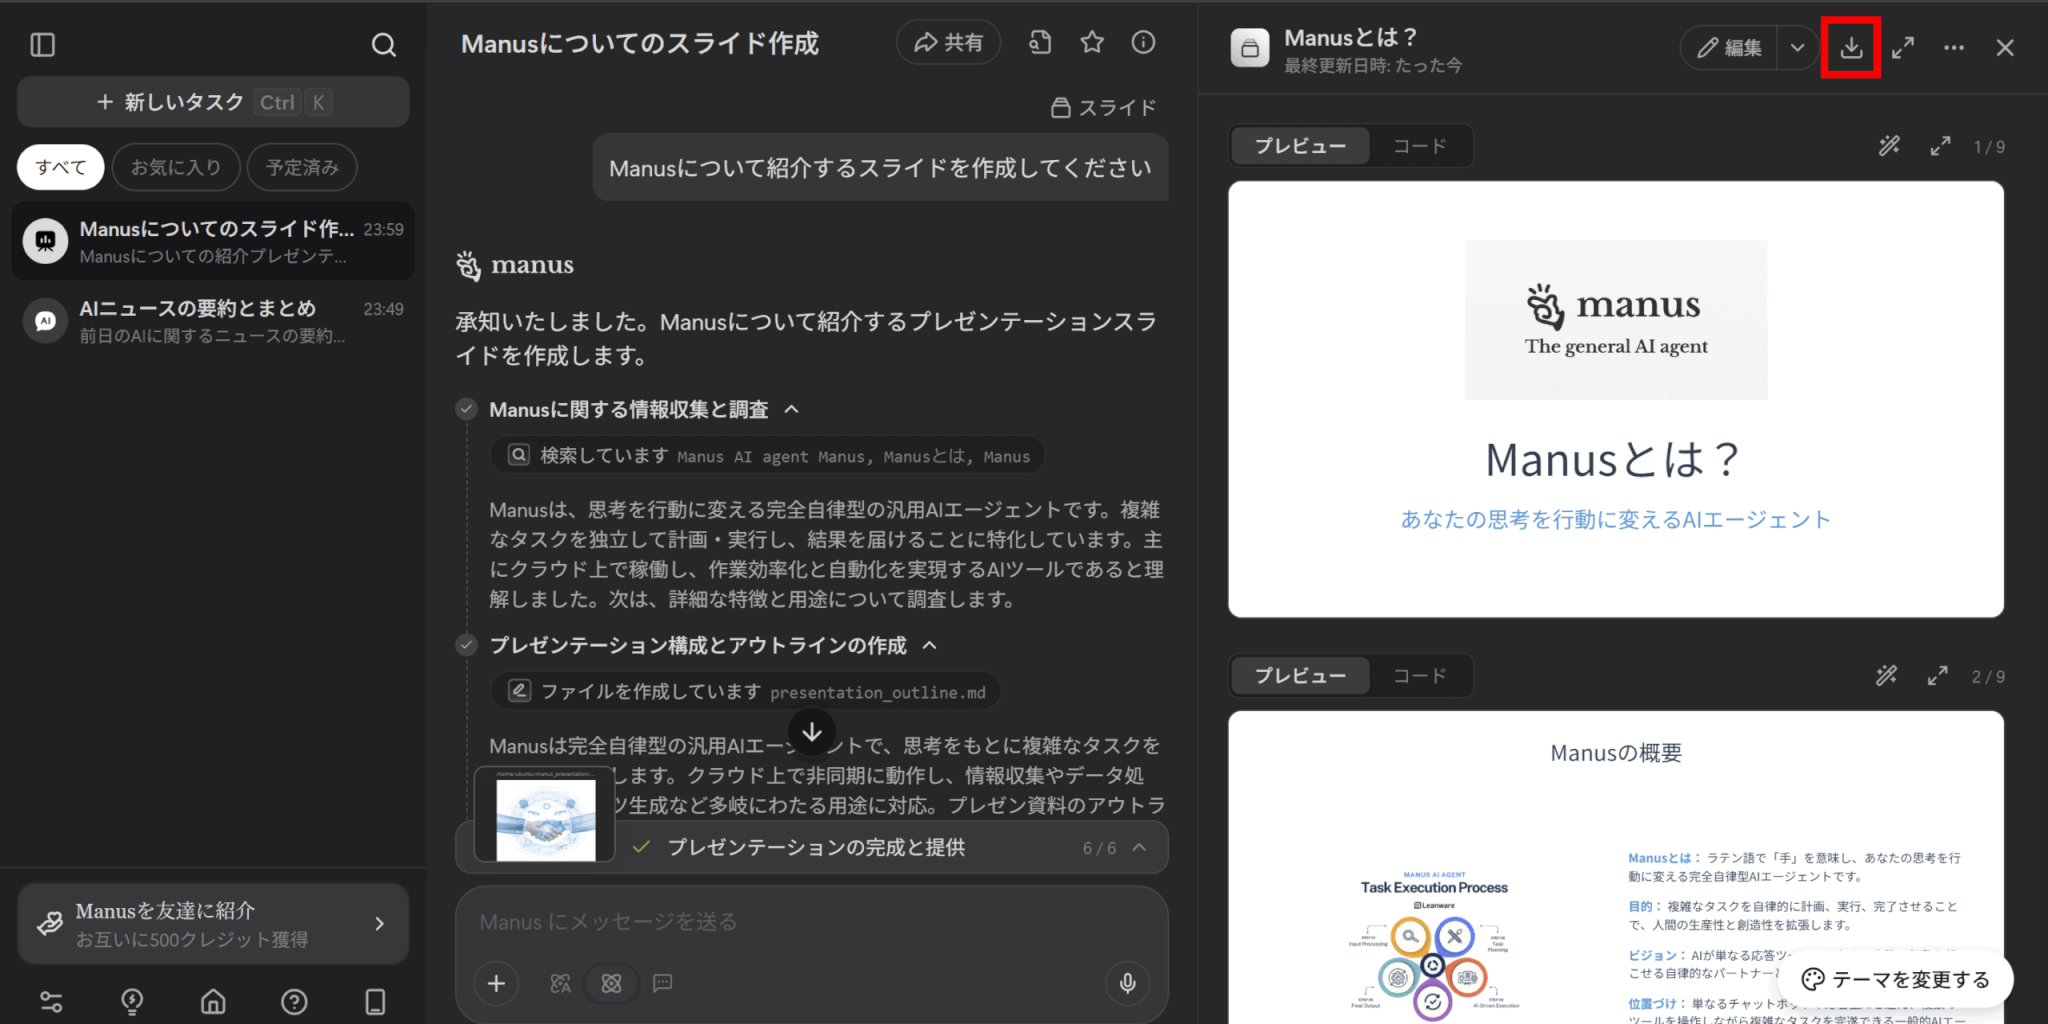This screenshot has width=2048, height=1024.
Task: Click the plus attachment button in composer
Action: 496,984
